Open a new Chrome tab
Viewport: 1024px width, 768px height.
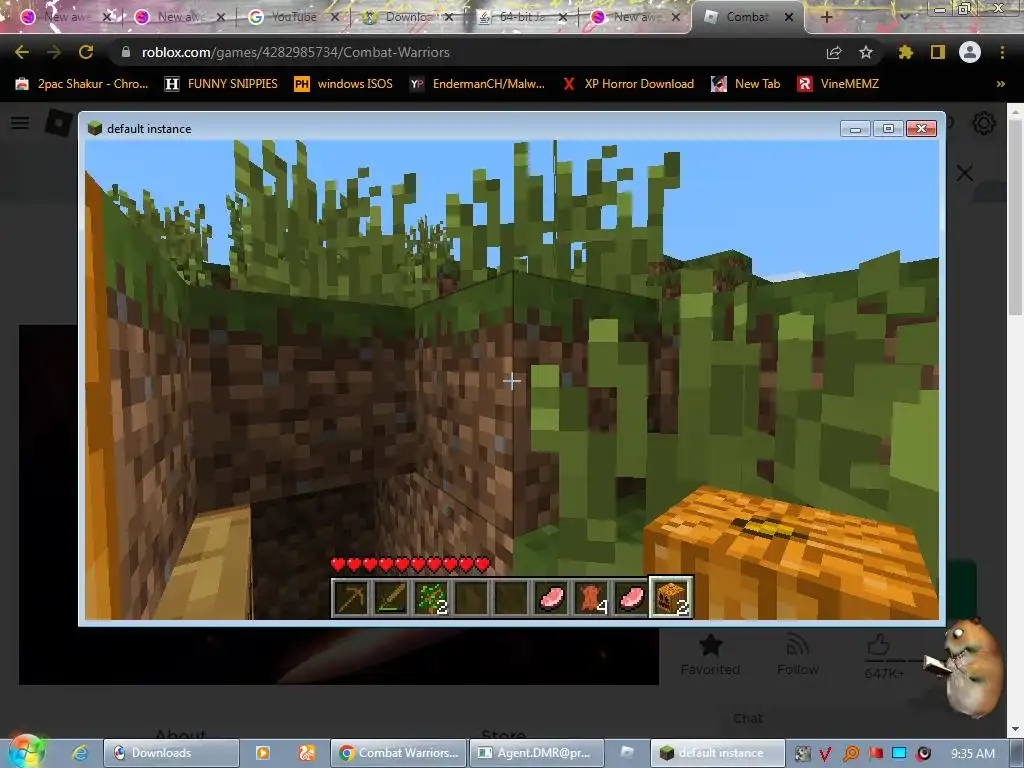pyautogui.click(x=826, y=17)
